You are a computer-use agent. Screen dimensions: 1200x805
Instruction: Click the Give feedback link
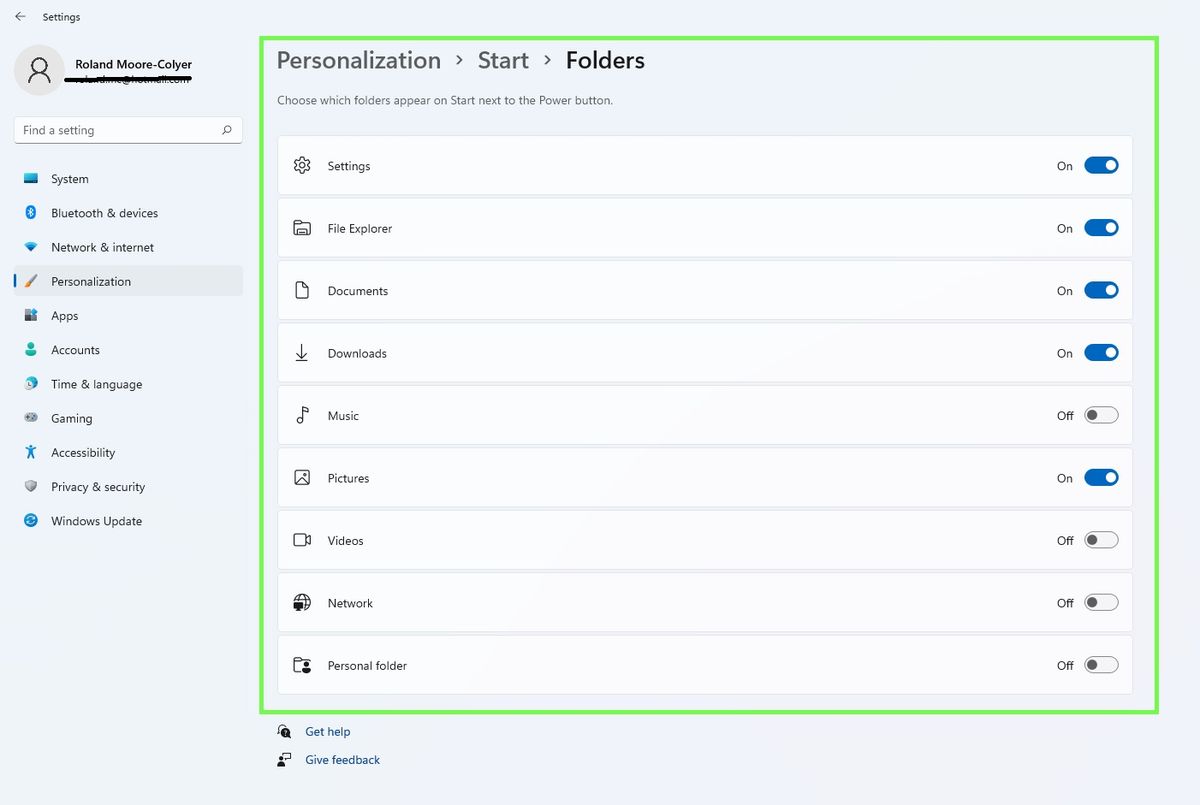coord(342,759)
